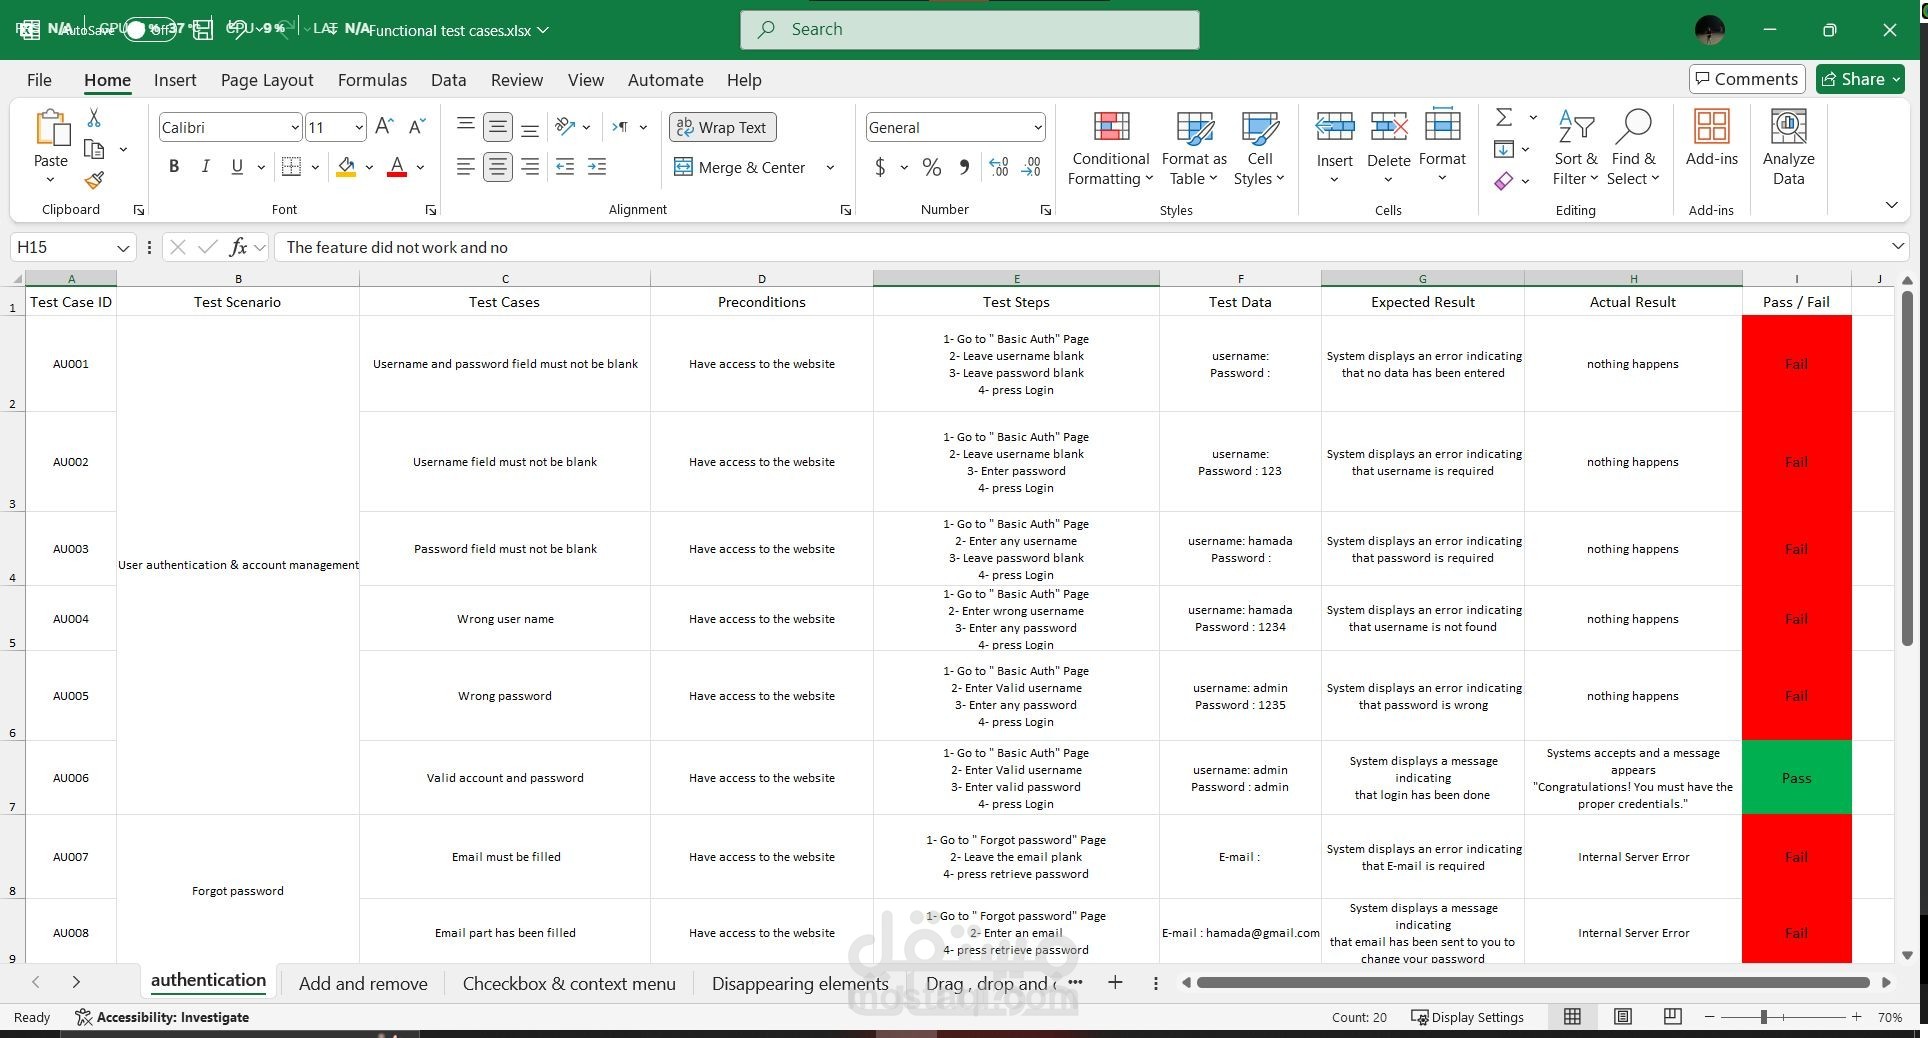
Task: Open Format cells menu
Action: pos(1442,146)
